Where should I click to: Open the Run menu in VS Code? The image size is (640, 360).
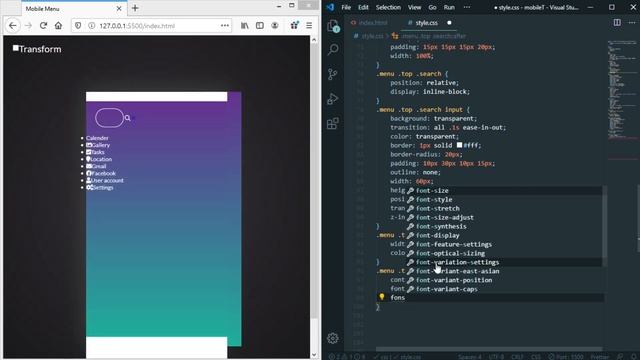[x=449, y=7]
